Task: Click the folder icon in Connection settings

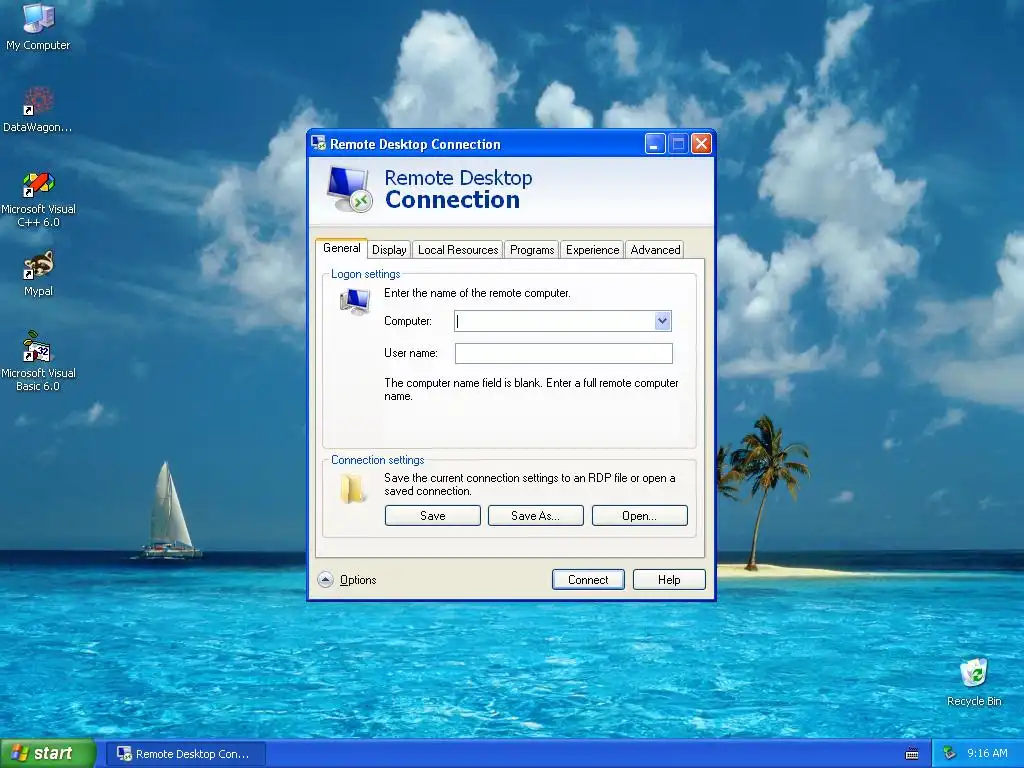Action: 352,488
